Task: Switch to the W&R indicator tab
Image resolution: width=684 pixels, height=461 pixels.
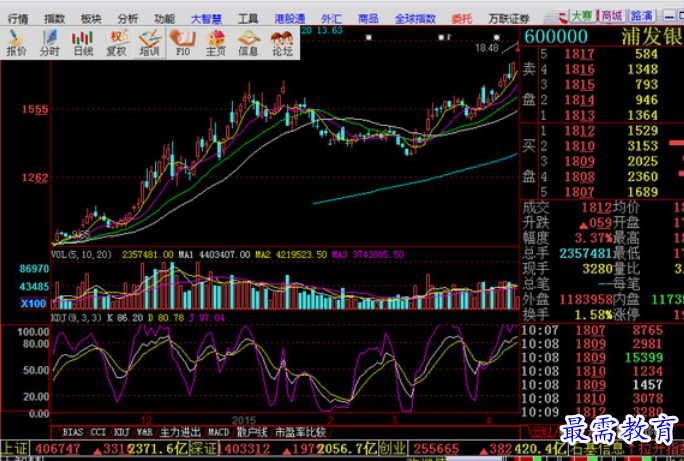Action: coord(144,432)
